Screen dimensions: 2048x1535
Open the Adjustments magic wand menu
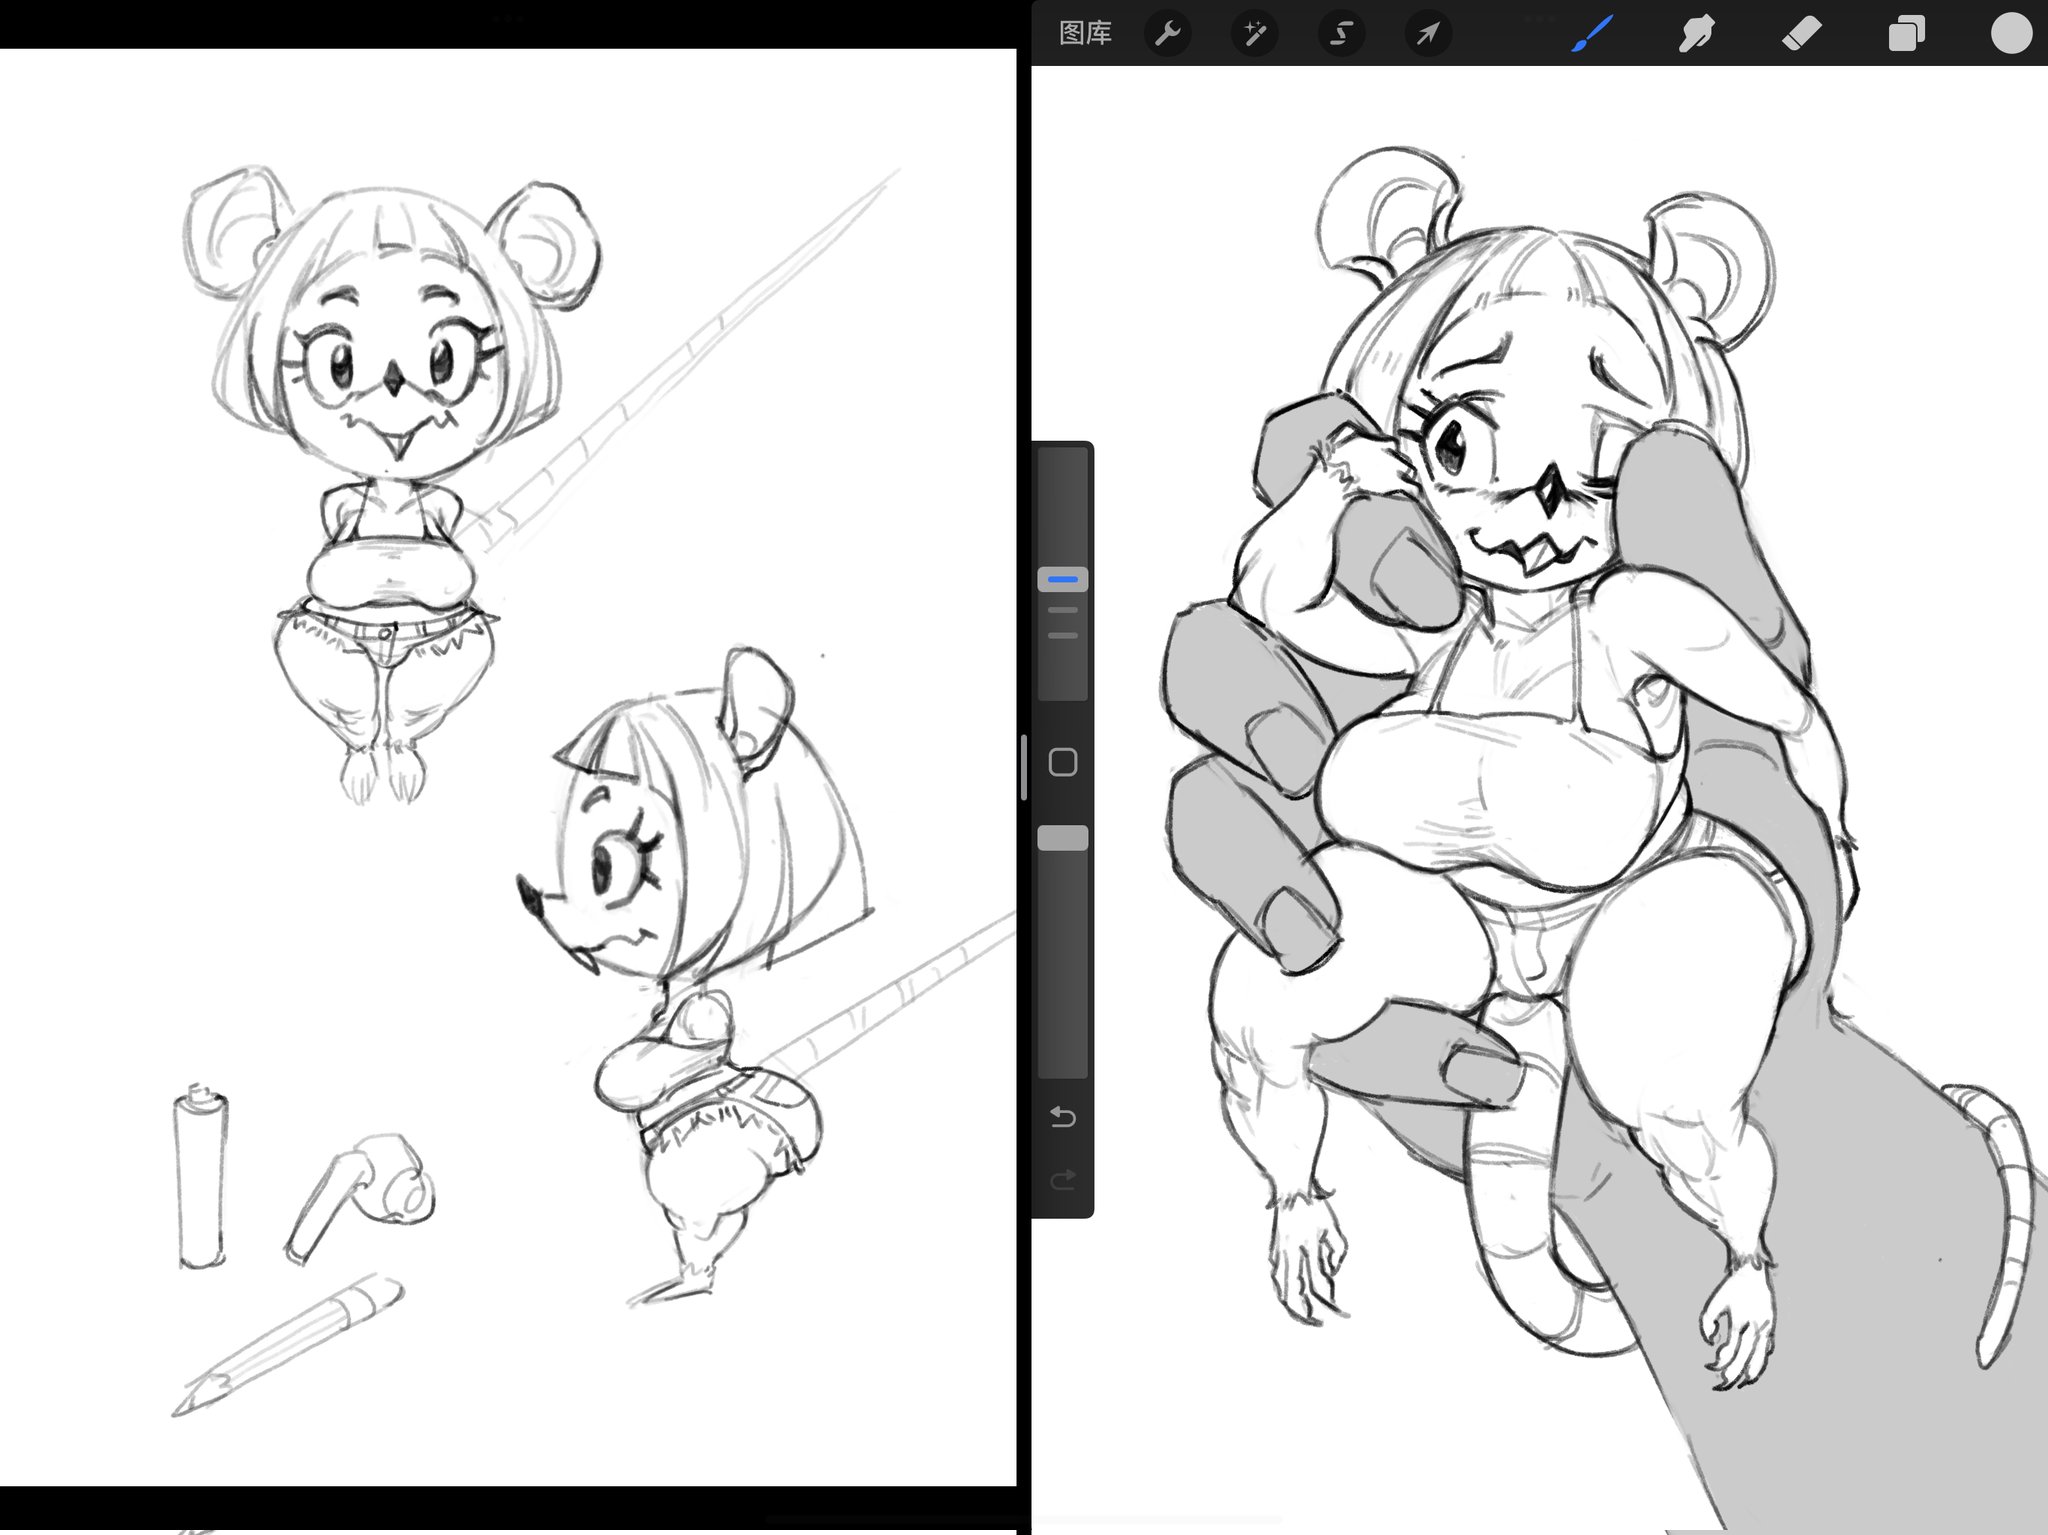pyautogui.click(x=1254, y=34)
